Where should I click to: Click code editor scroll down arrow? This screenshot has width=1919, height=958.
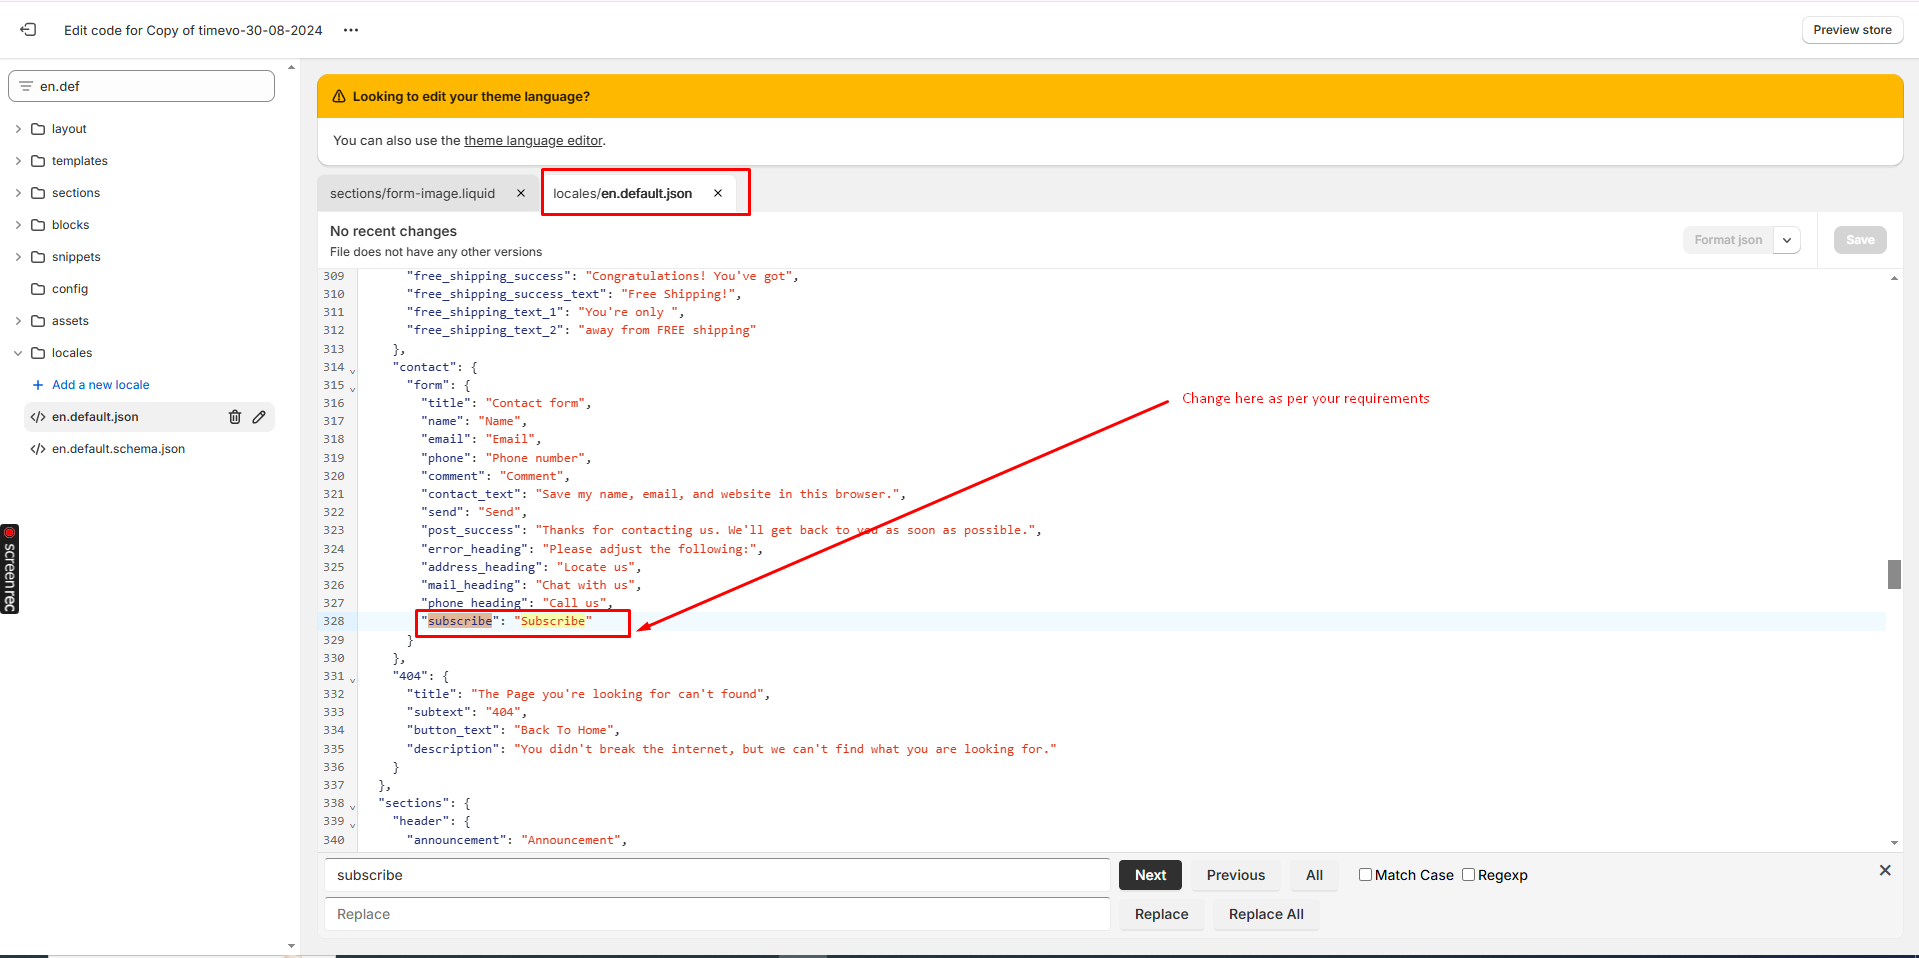coord(1894,843)
